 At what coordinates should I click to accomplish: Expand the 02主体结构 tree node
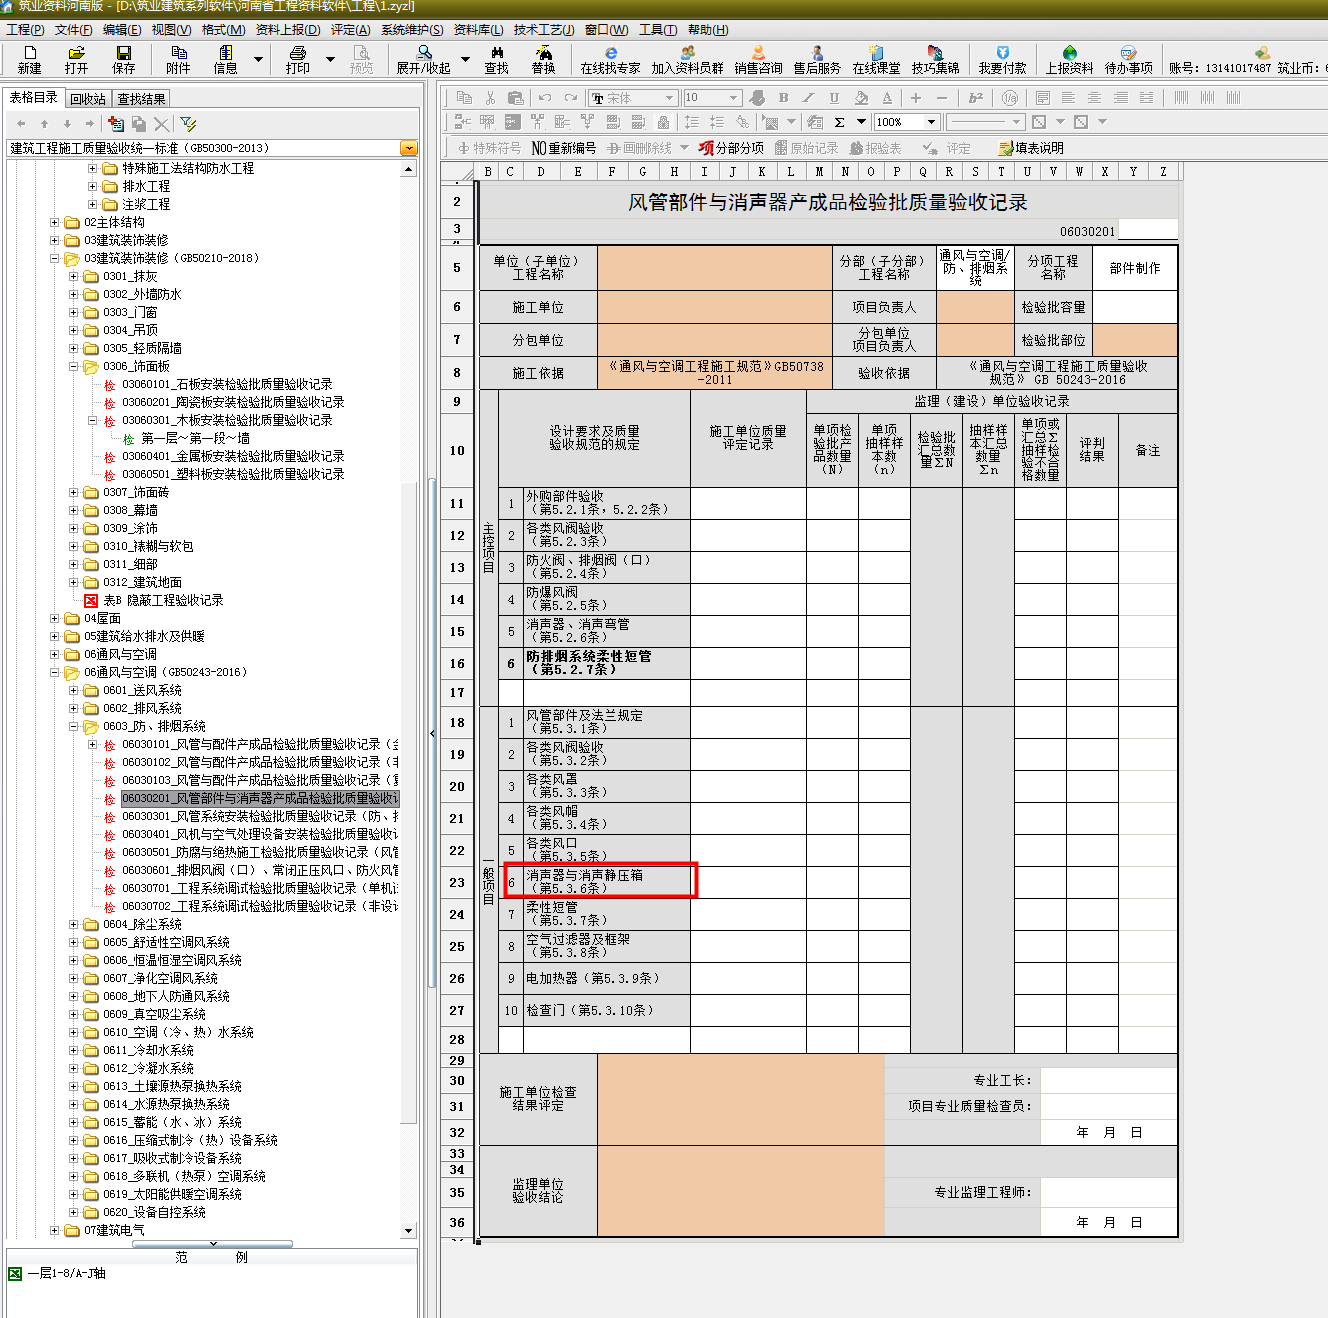pyautogui.click(x=55, y=222)
